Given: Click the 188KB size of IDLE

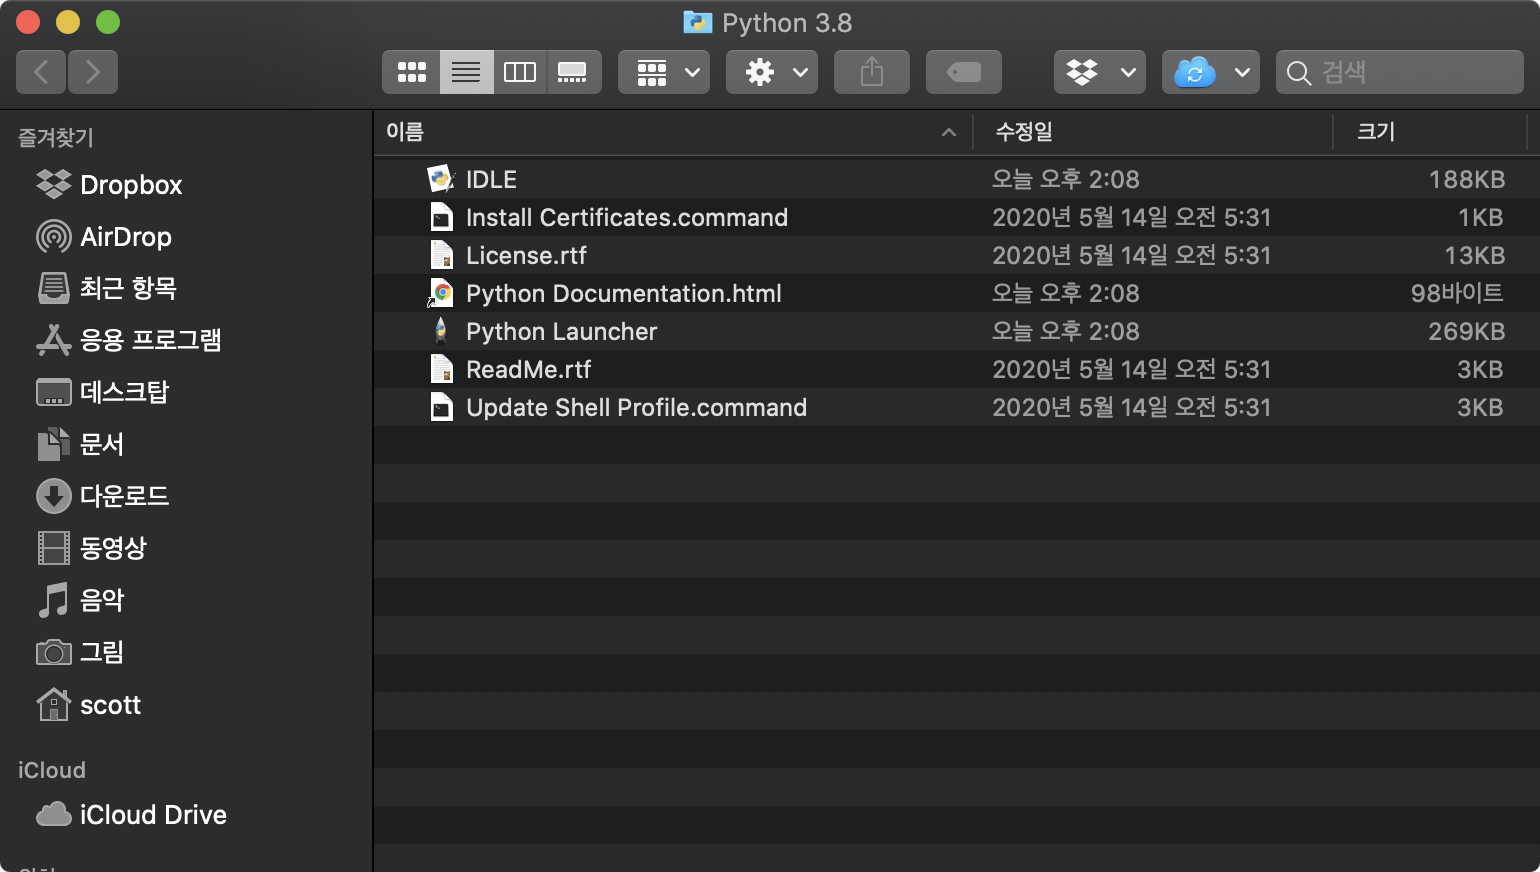Looking at the screenshot, I should [1467, 180].
